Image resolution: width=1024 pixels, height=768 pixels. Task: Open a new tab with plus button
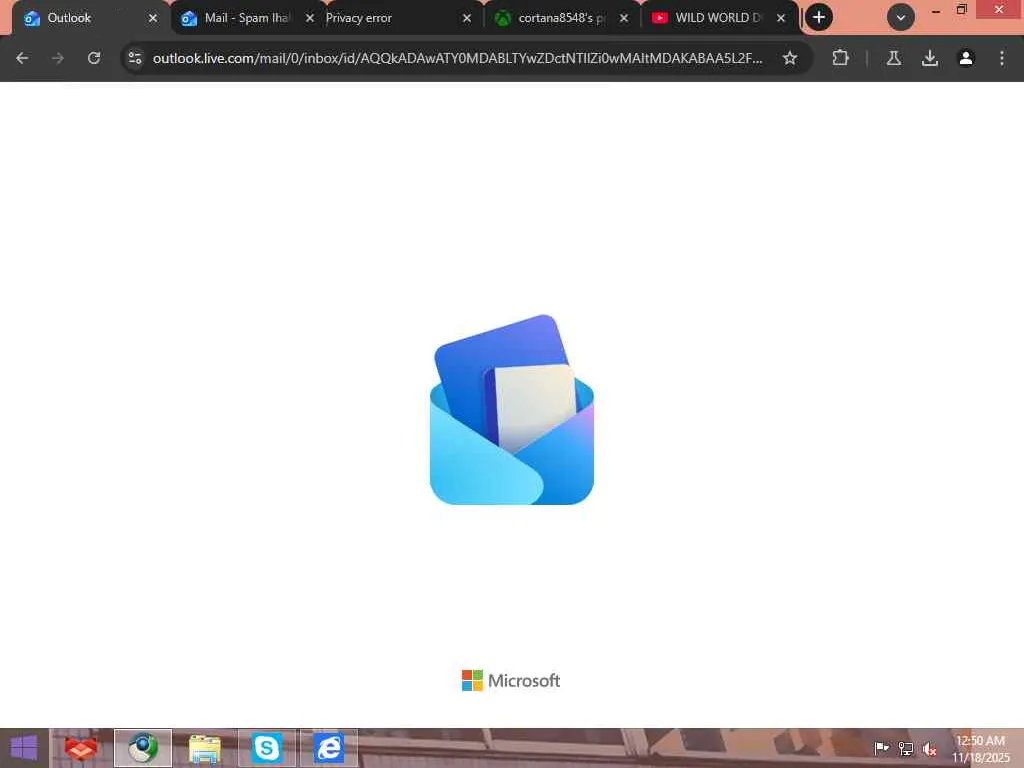819,18
